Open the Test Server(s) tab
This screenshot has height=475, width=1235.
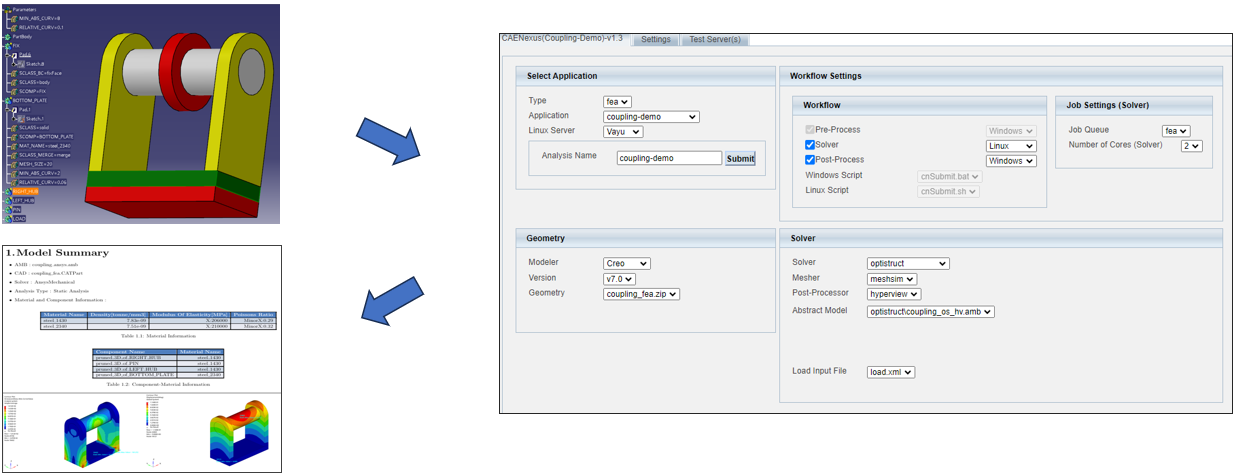point(715,39)
